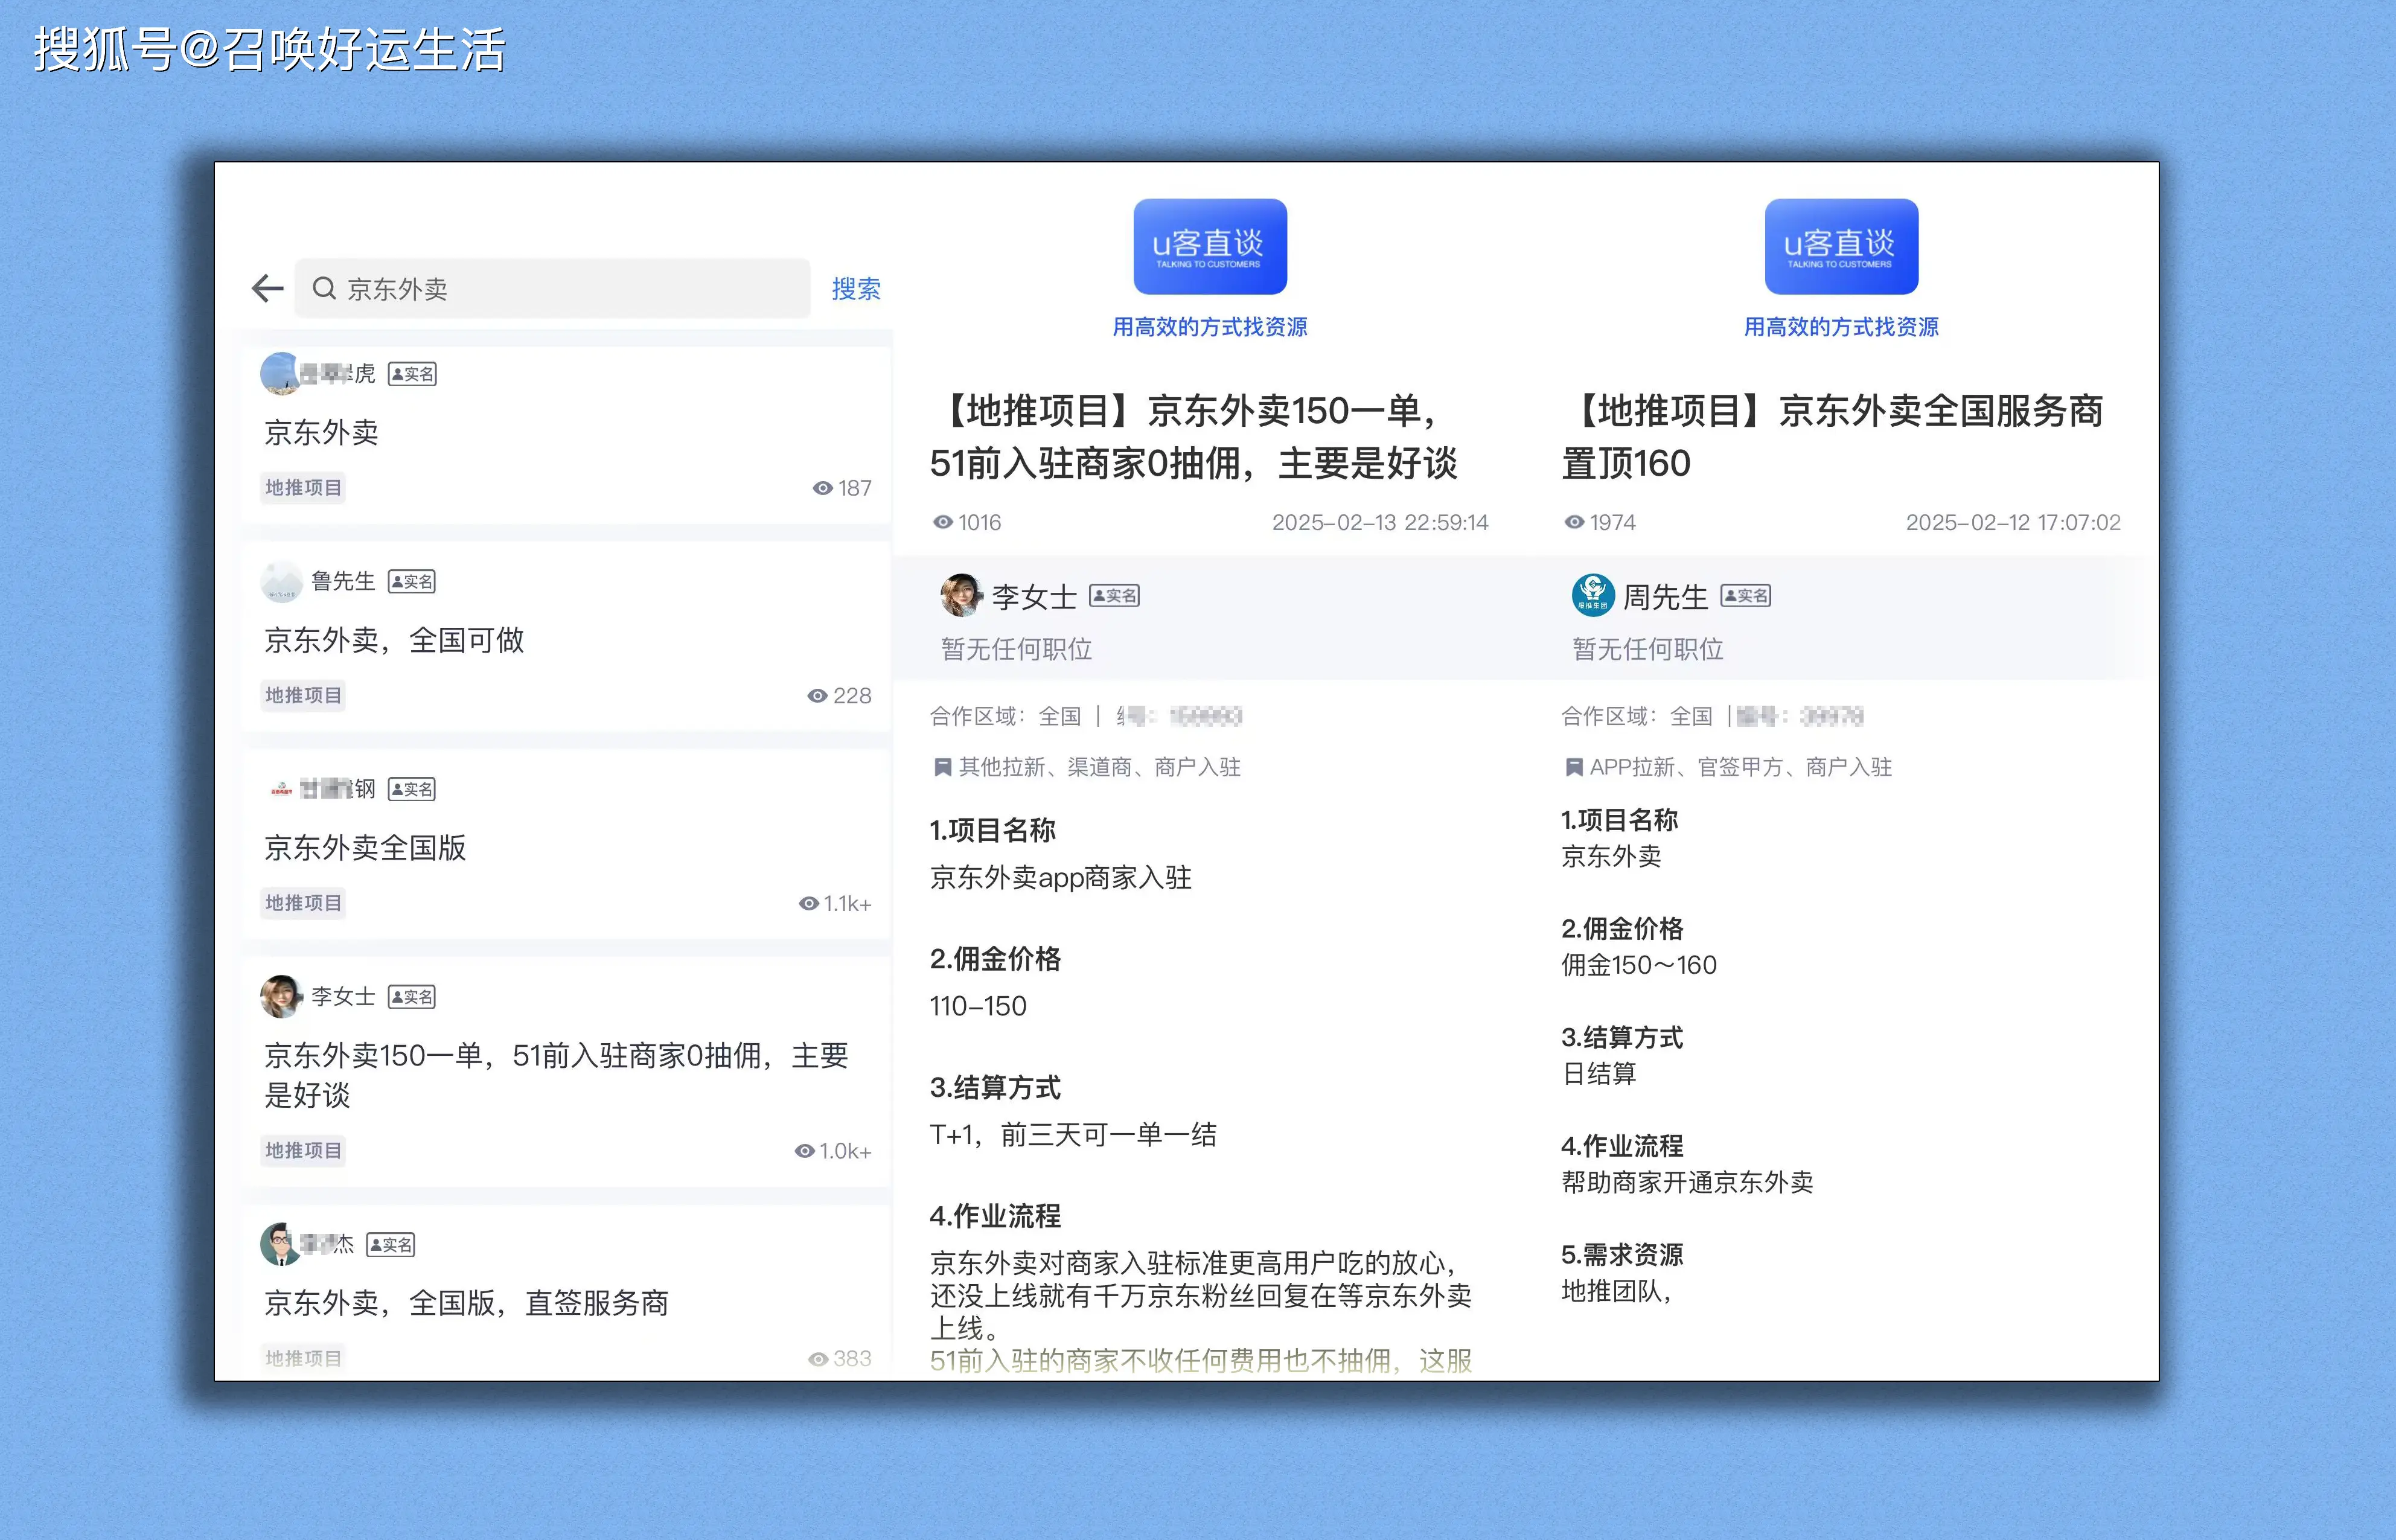Click text 京东外卖app商家入驻
Screen dimensions: 2396x1540
click(x=1061, y=878)
